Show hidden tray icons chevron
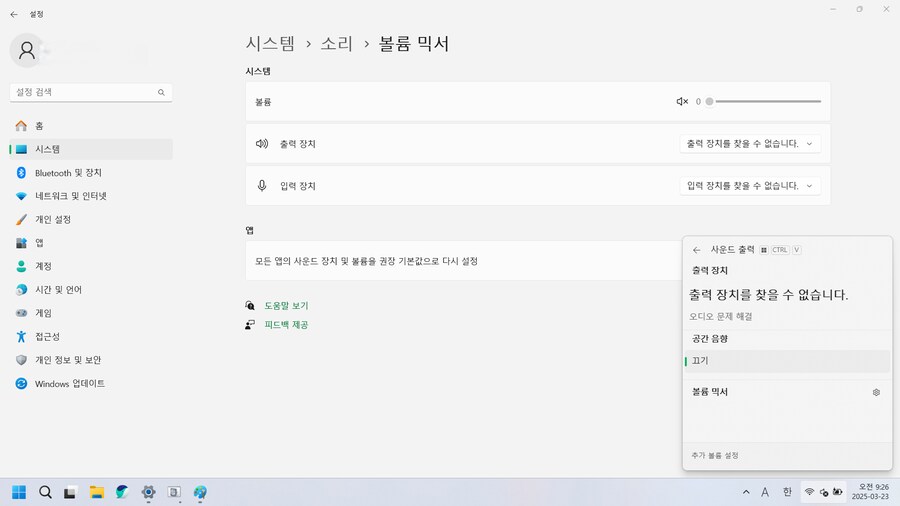 pos(746,492)
